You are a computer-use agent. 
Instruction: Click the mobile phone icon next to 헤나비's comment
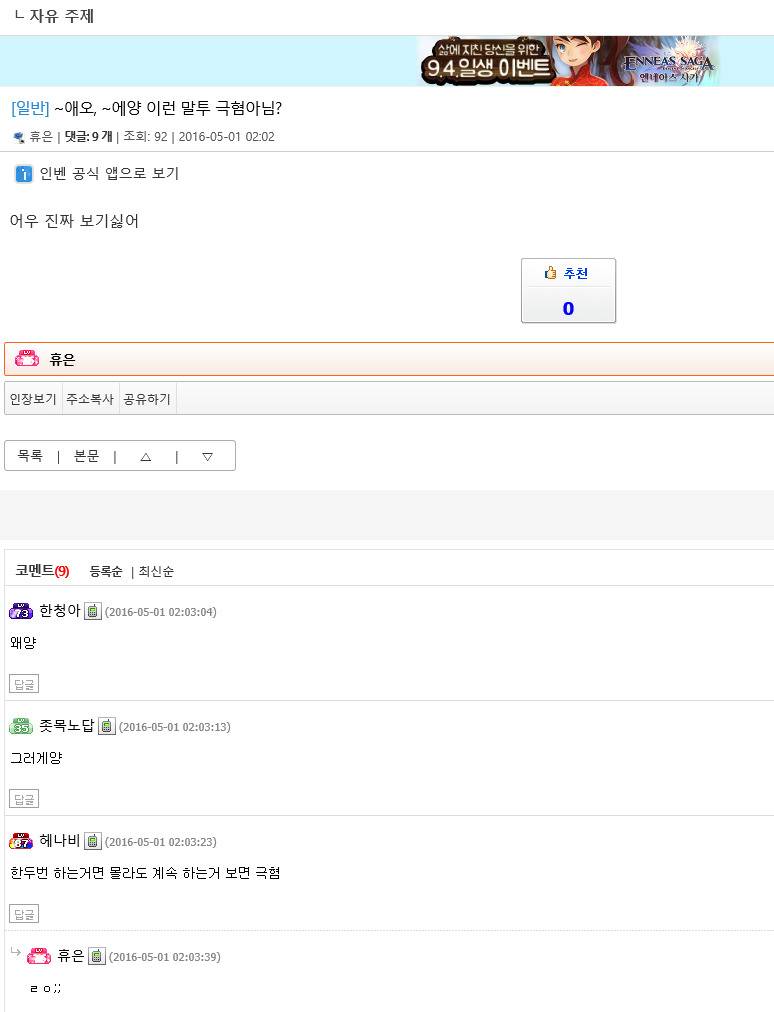click(x=93, y=840)
